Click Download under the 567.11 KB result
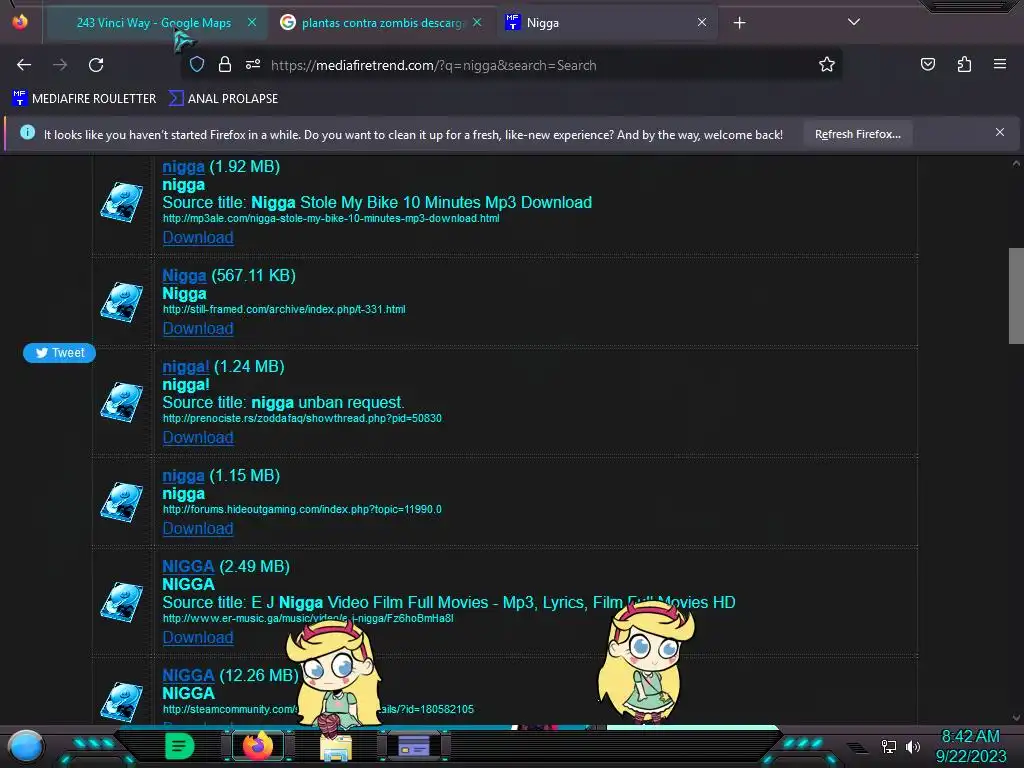Viewport: 1024px width, 768px height. click(198, 328)
